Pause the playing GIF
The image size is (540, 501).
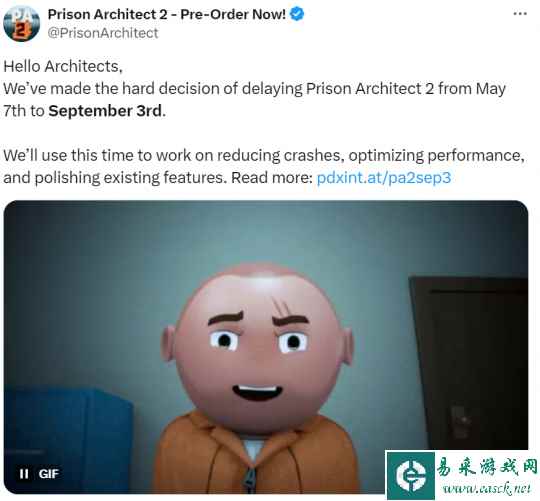pyautogui.click(x=24, y=474)
